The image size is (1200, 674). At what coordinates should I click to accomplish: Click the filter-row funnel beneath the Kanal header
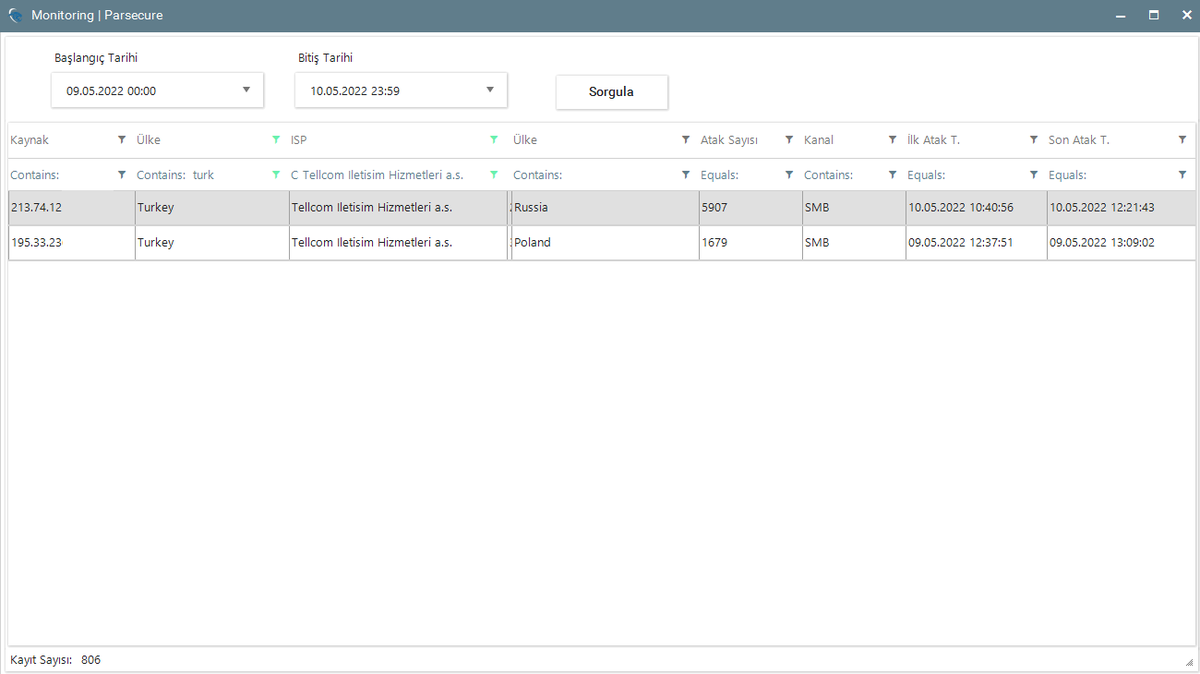click(x=893, y=175)
